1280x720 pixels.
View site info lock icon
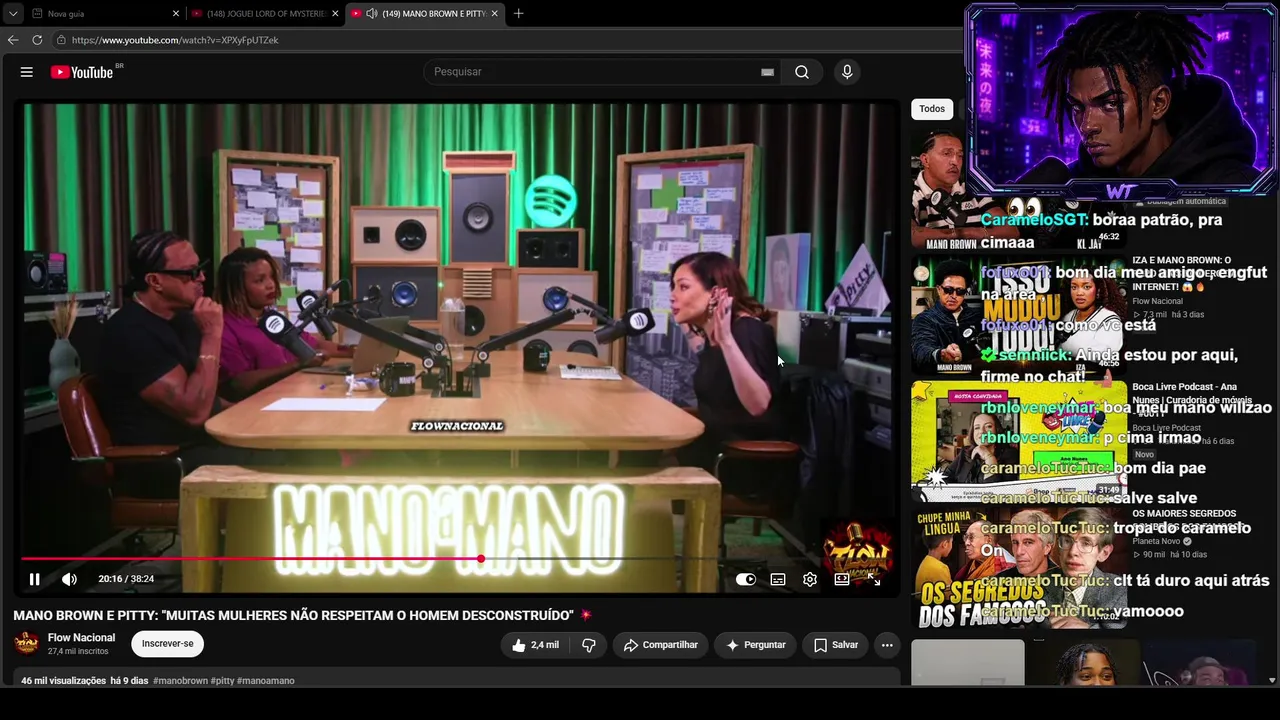tap(61, 40)
